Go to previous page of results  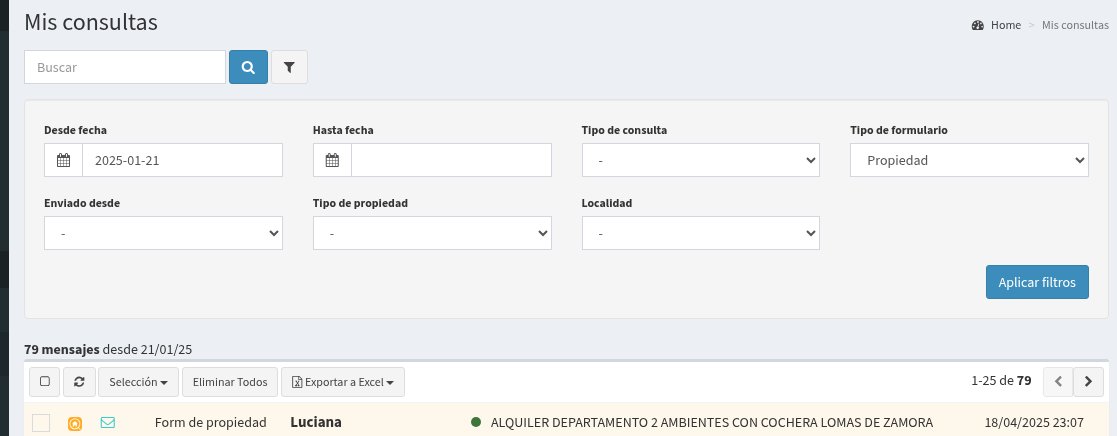(x=1058, y=382)
